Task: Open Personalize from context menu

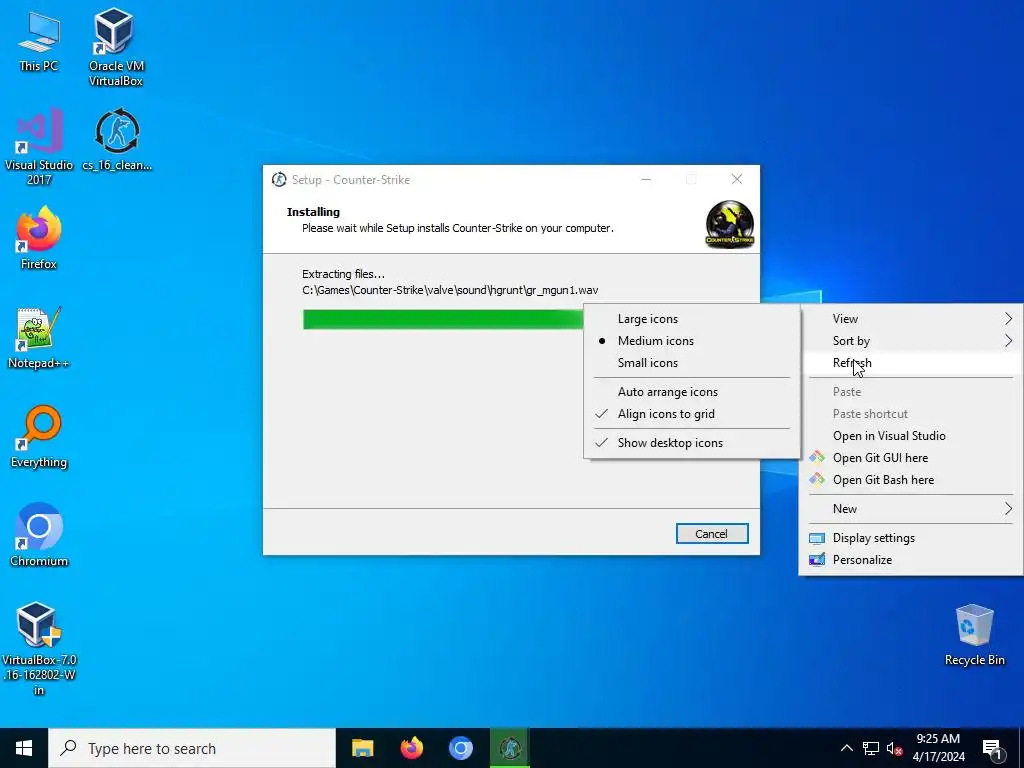Action: pos(911,560)
